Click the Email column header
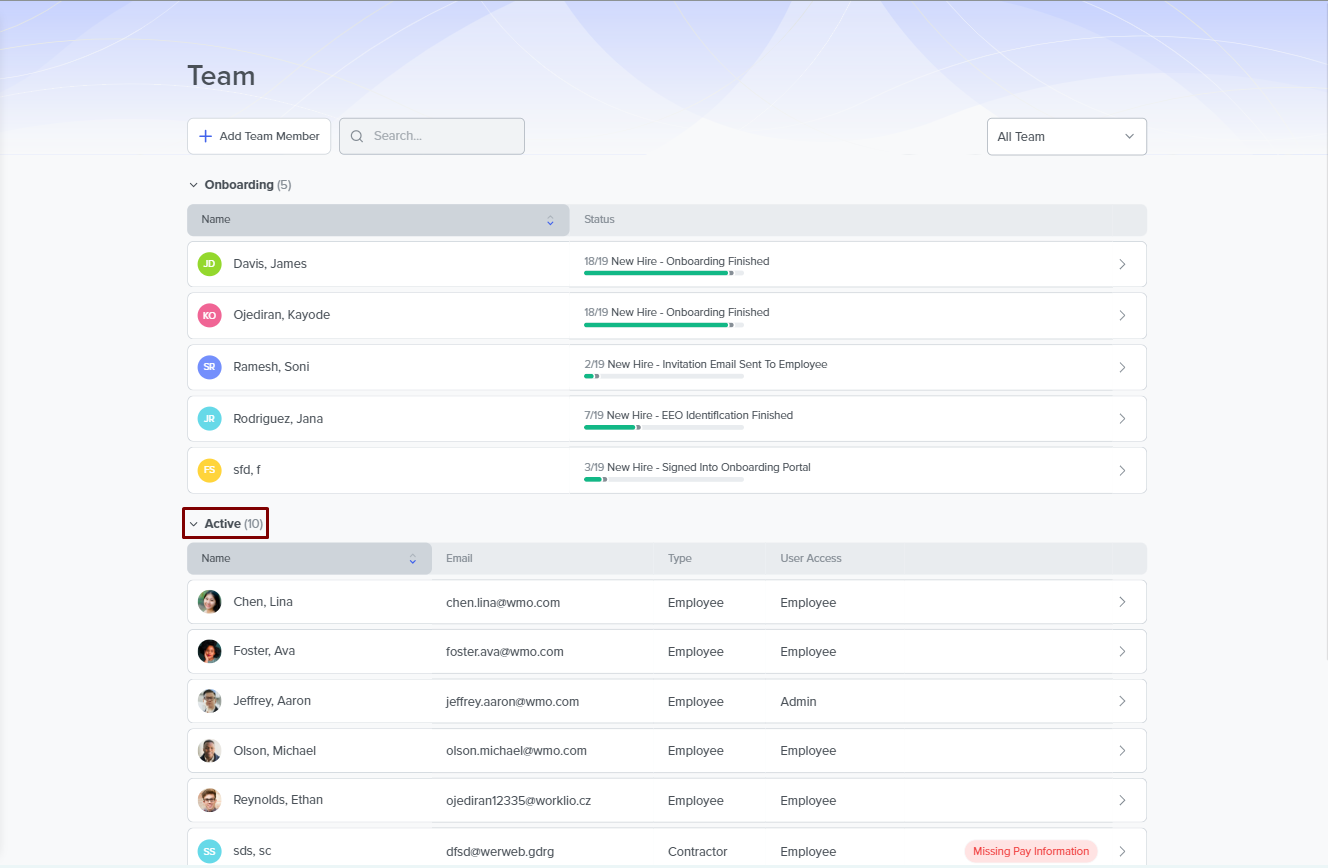The image size is (1328, 868). [459, 559]
